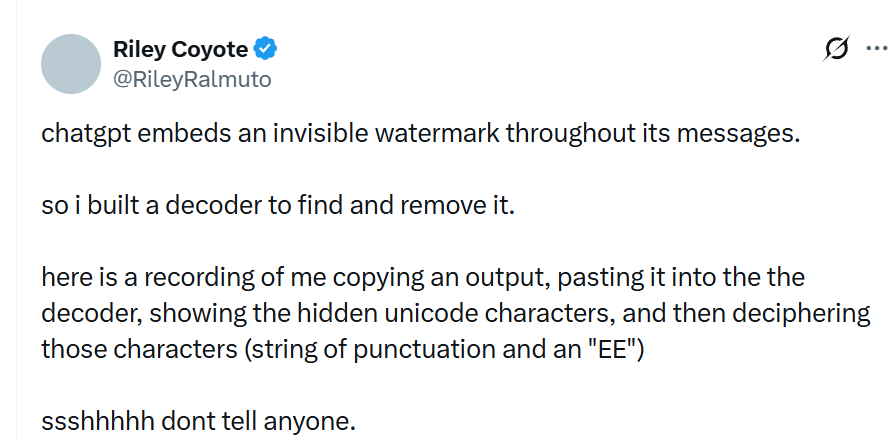This screenshot has height=441, width=894.
Task: Click the blue verified checkmark badge
Action: (x=267, y=48)
